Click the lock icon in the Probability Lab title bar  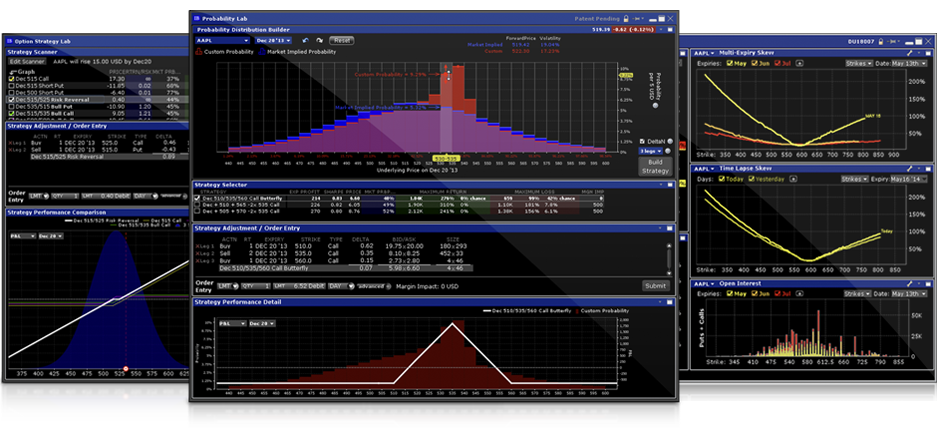[626, 19]
